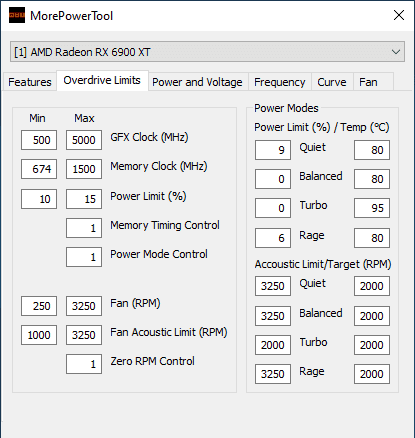The width and height of the screenshot is (415, 438).
Task: Click the GFX Clock Min field
Action: (39, 140)
